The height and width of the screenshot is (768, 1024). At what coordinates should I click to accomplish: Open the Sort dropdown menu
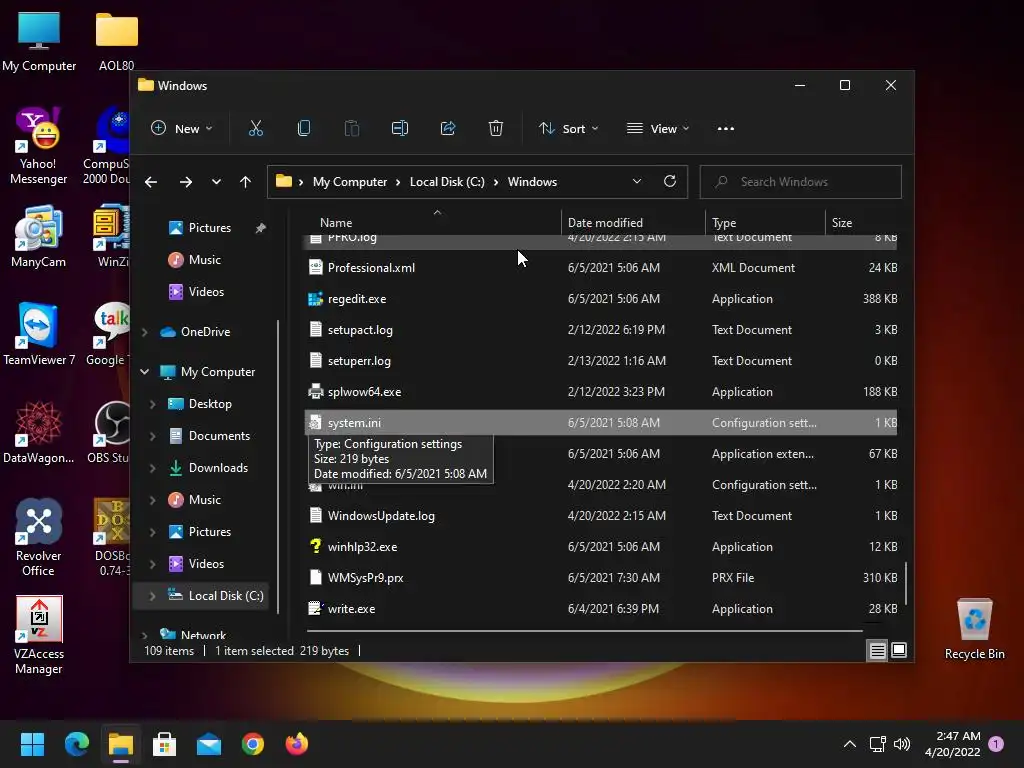click(x=568, y=129)
